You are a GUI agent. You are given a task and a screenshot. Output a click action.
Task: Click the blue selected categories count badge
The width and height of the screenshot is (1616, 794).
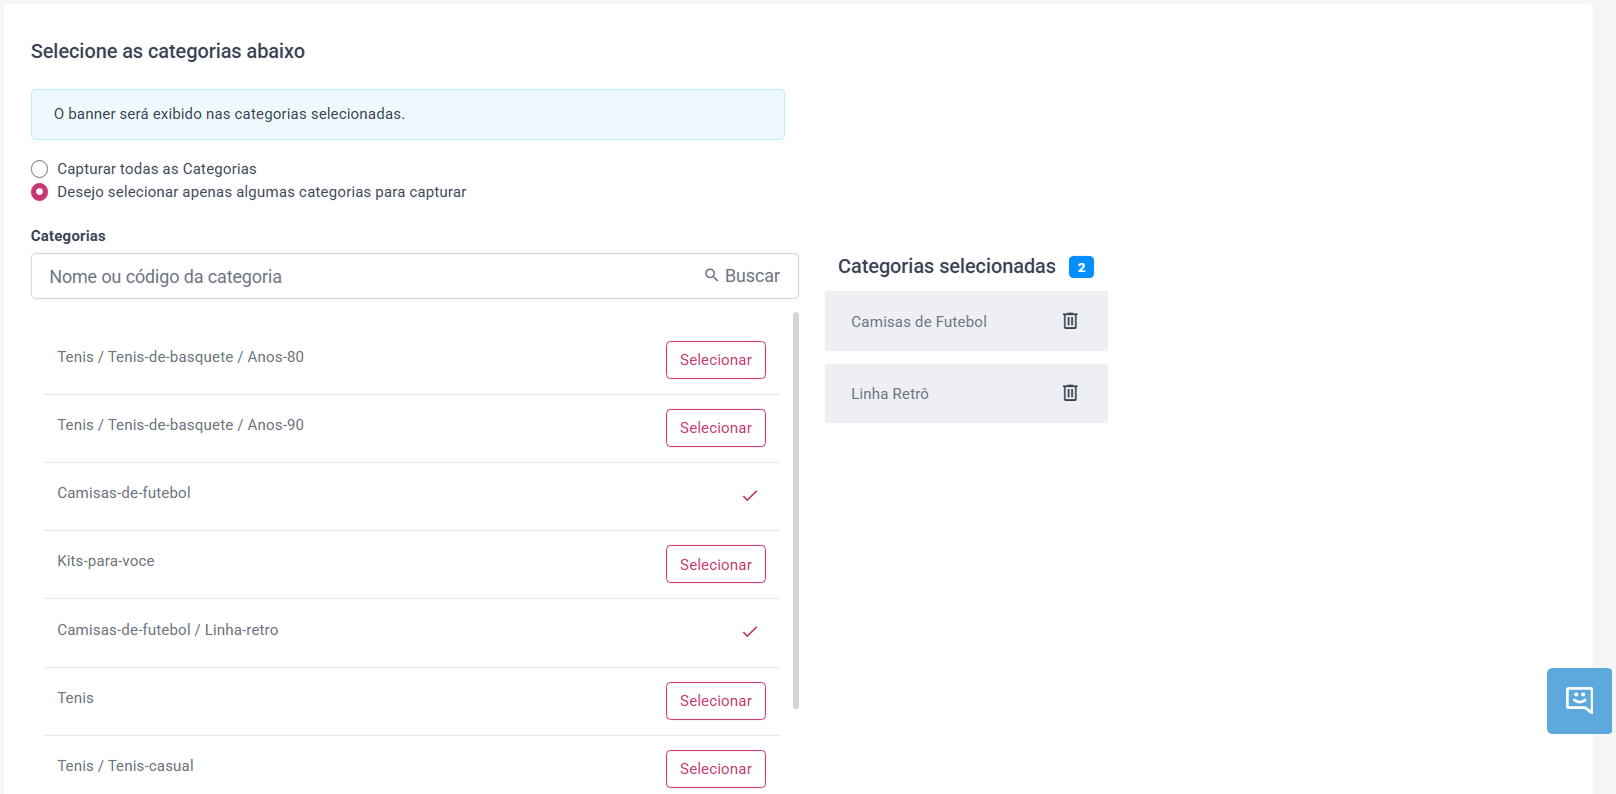point(1081,267)
